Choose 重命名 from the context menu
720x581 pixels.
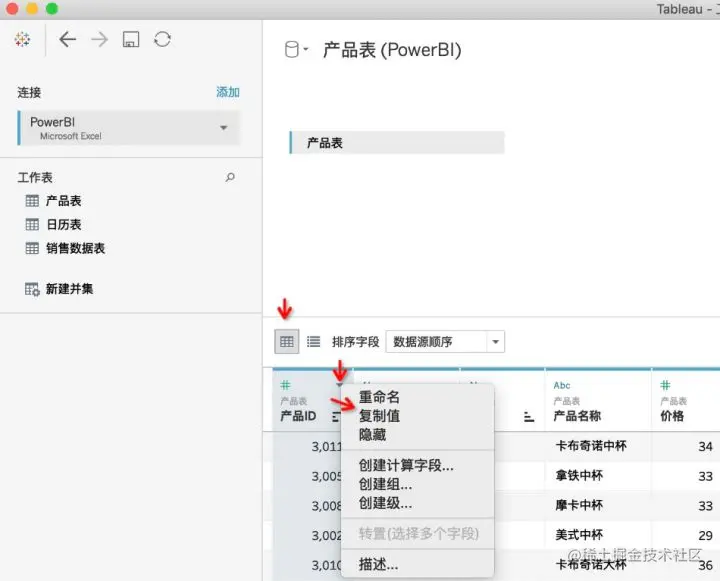point(379,397)
